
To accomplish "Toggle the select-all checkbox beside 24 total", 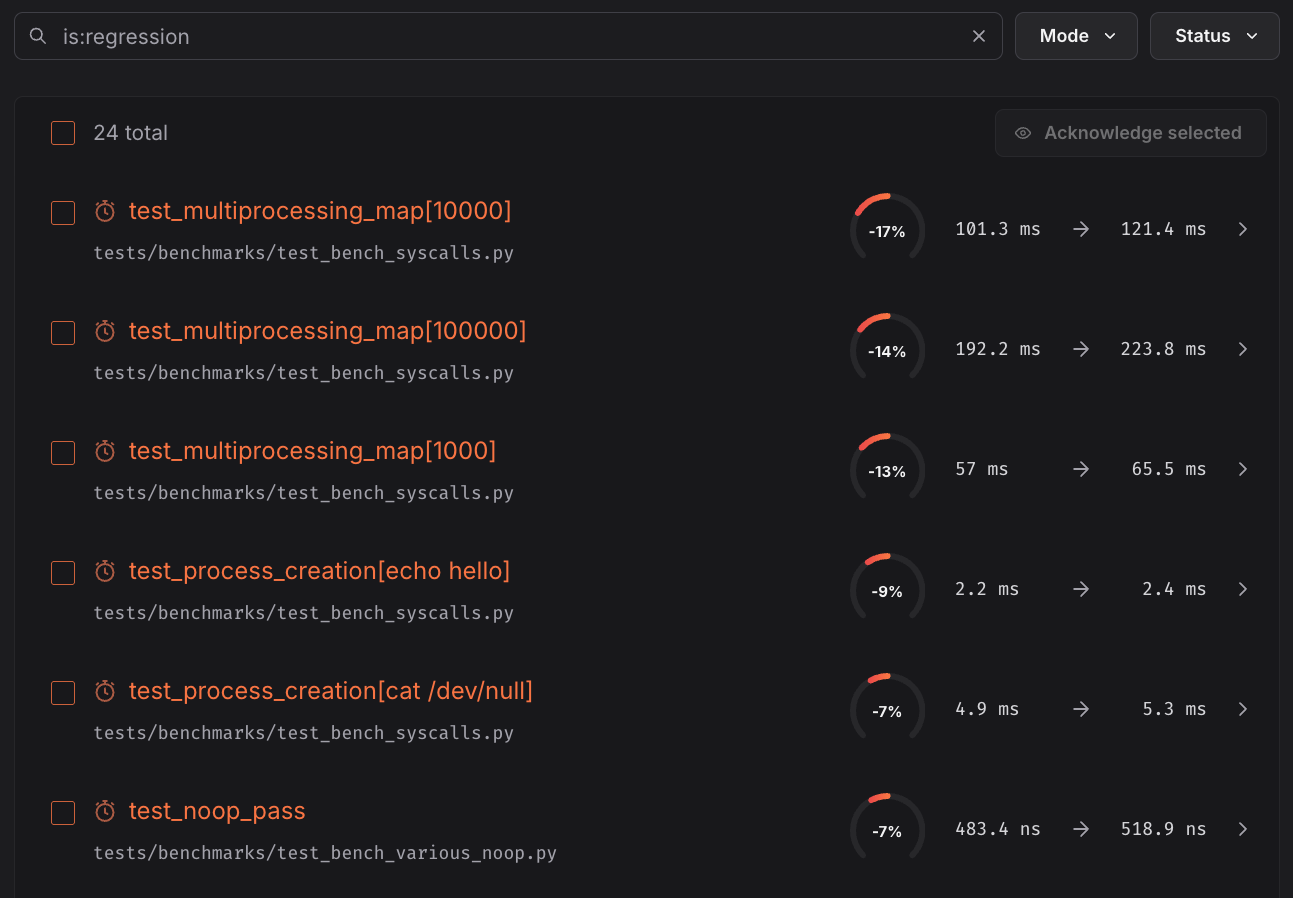I will 63,132.
